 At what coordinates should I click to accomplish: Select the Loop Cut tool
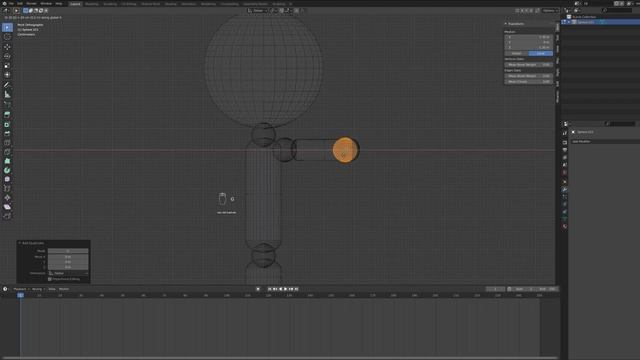[x=7, y=143]
